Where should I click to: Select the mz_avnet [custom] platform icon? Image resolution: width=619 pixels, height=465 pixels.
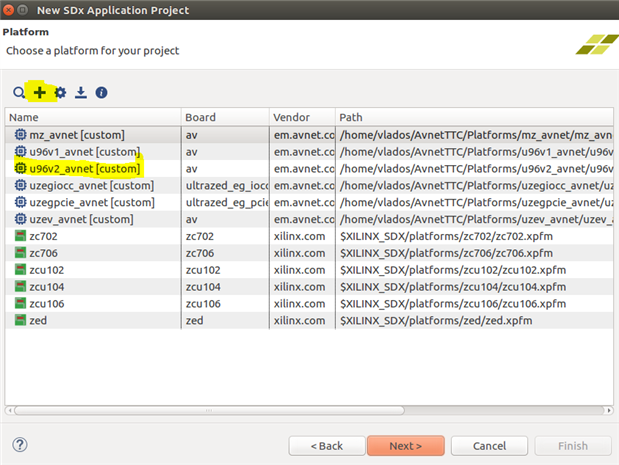21,135
